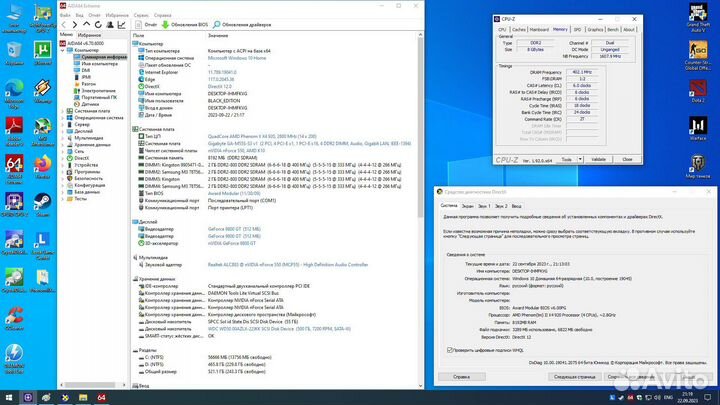Click the Validate button in CPU-Z
720x405 pixels.
coord(598,159)
